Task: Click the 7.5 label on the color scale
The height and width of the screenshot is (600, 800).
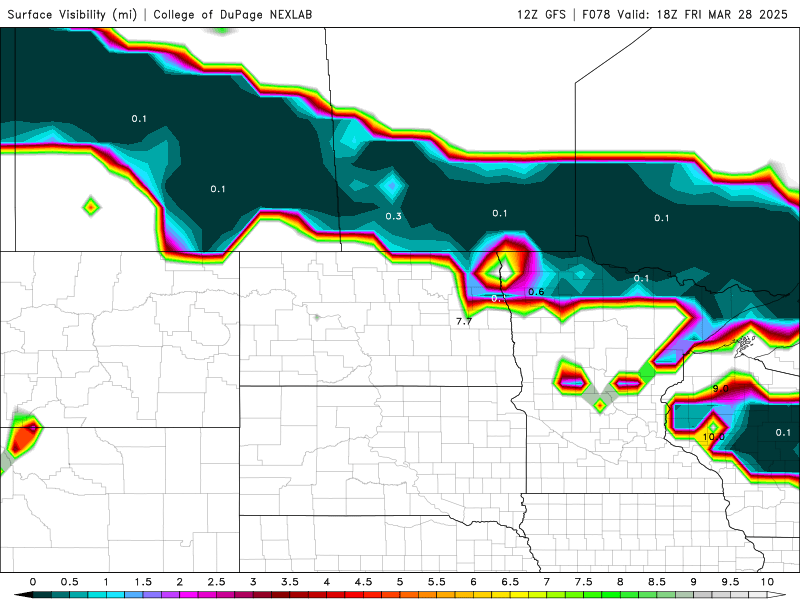Action: coord(584,582)
